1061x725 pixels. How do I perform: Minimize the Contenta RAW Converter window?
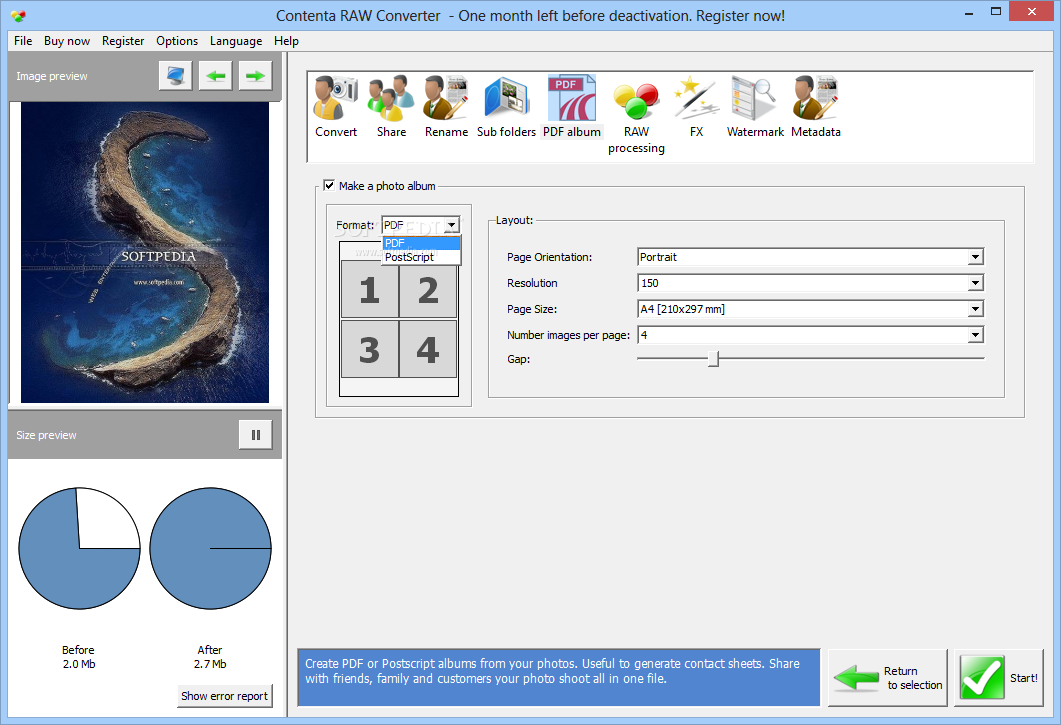click(x=969, y=12)
